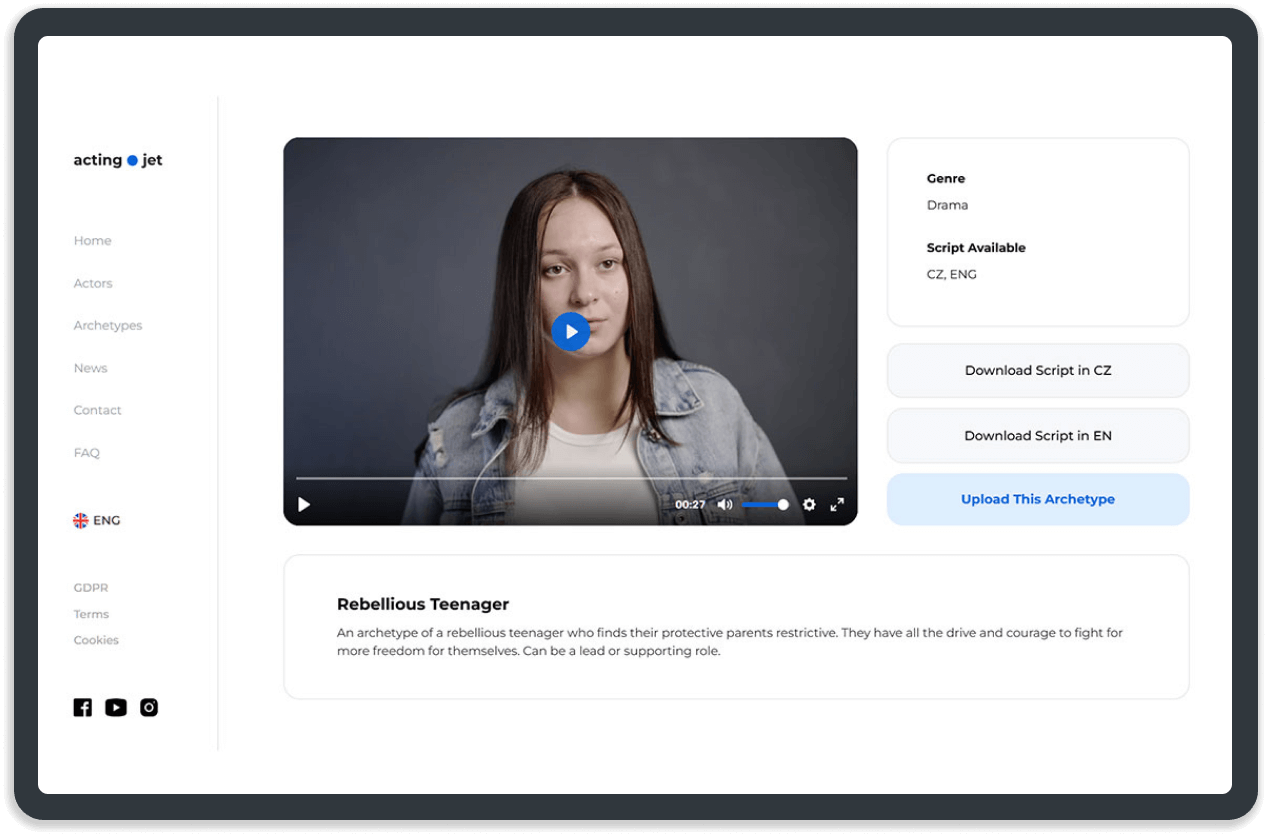Open the acting jet YouTube channel
Image resolution: width=1268 pixels, height=836 pixels.
115,707
